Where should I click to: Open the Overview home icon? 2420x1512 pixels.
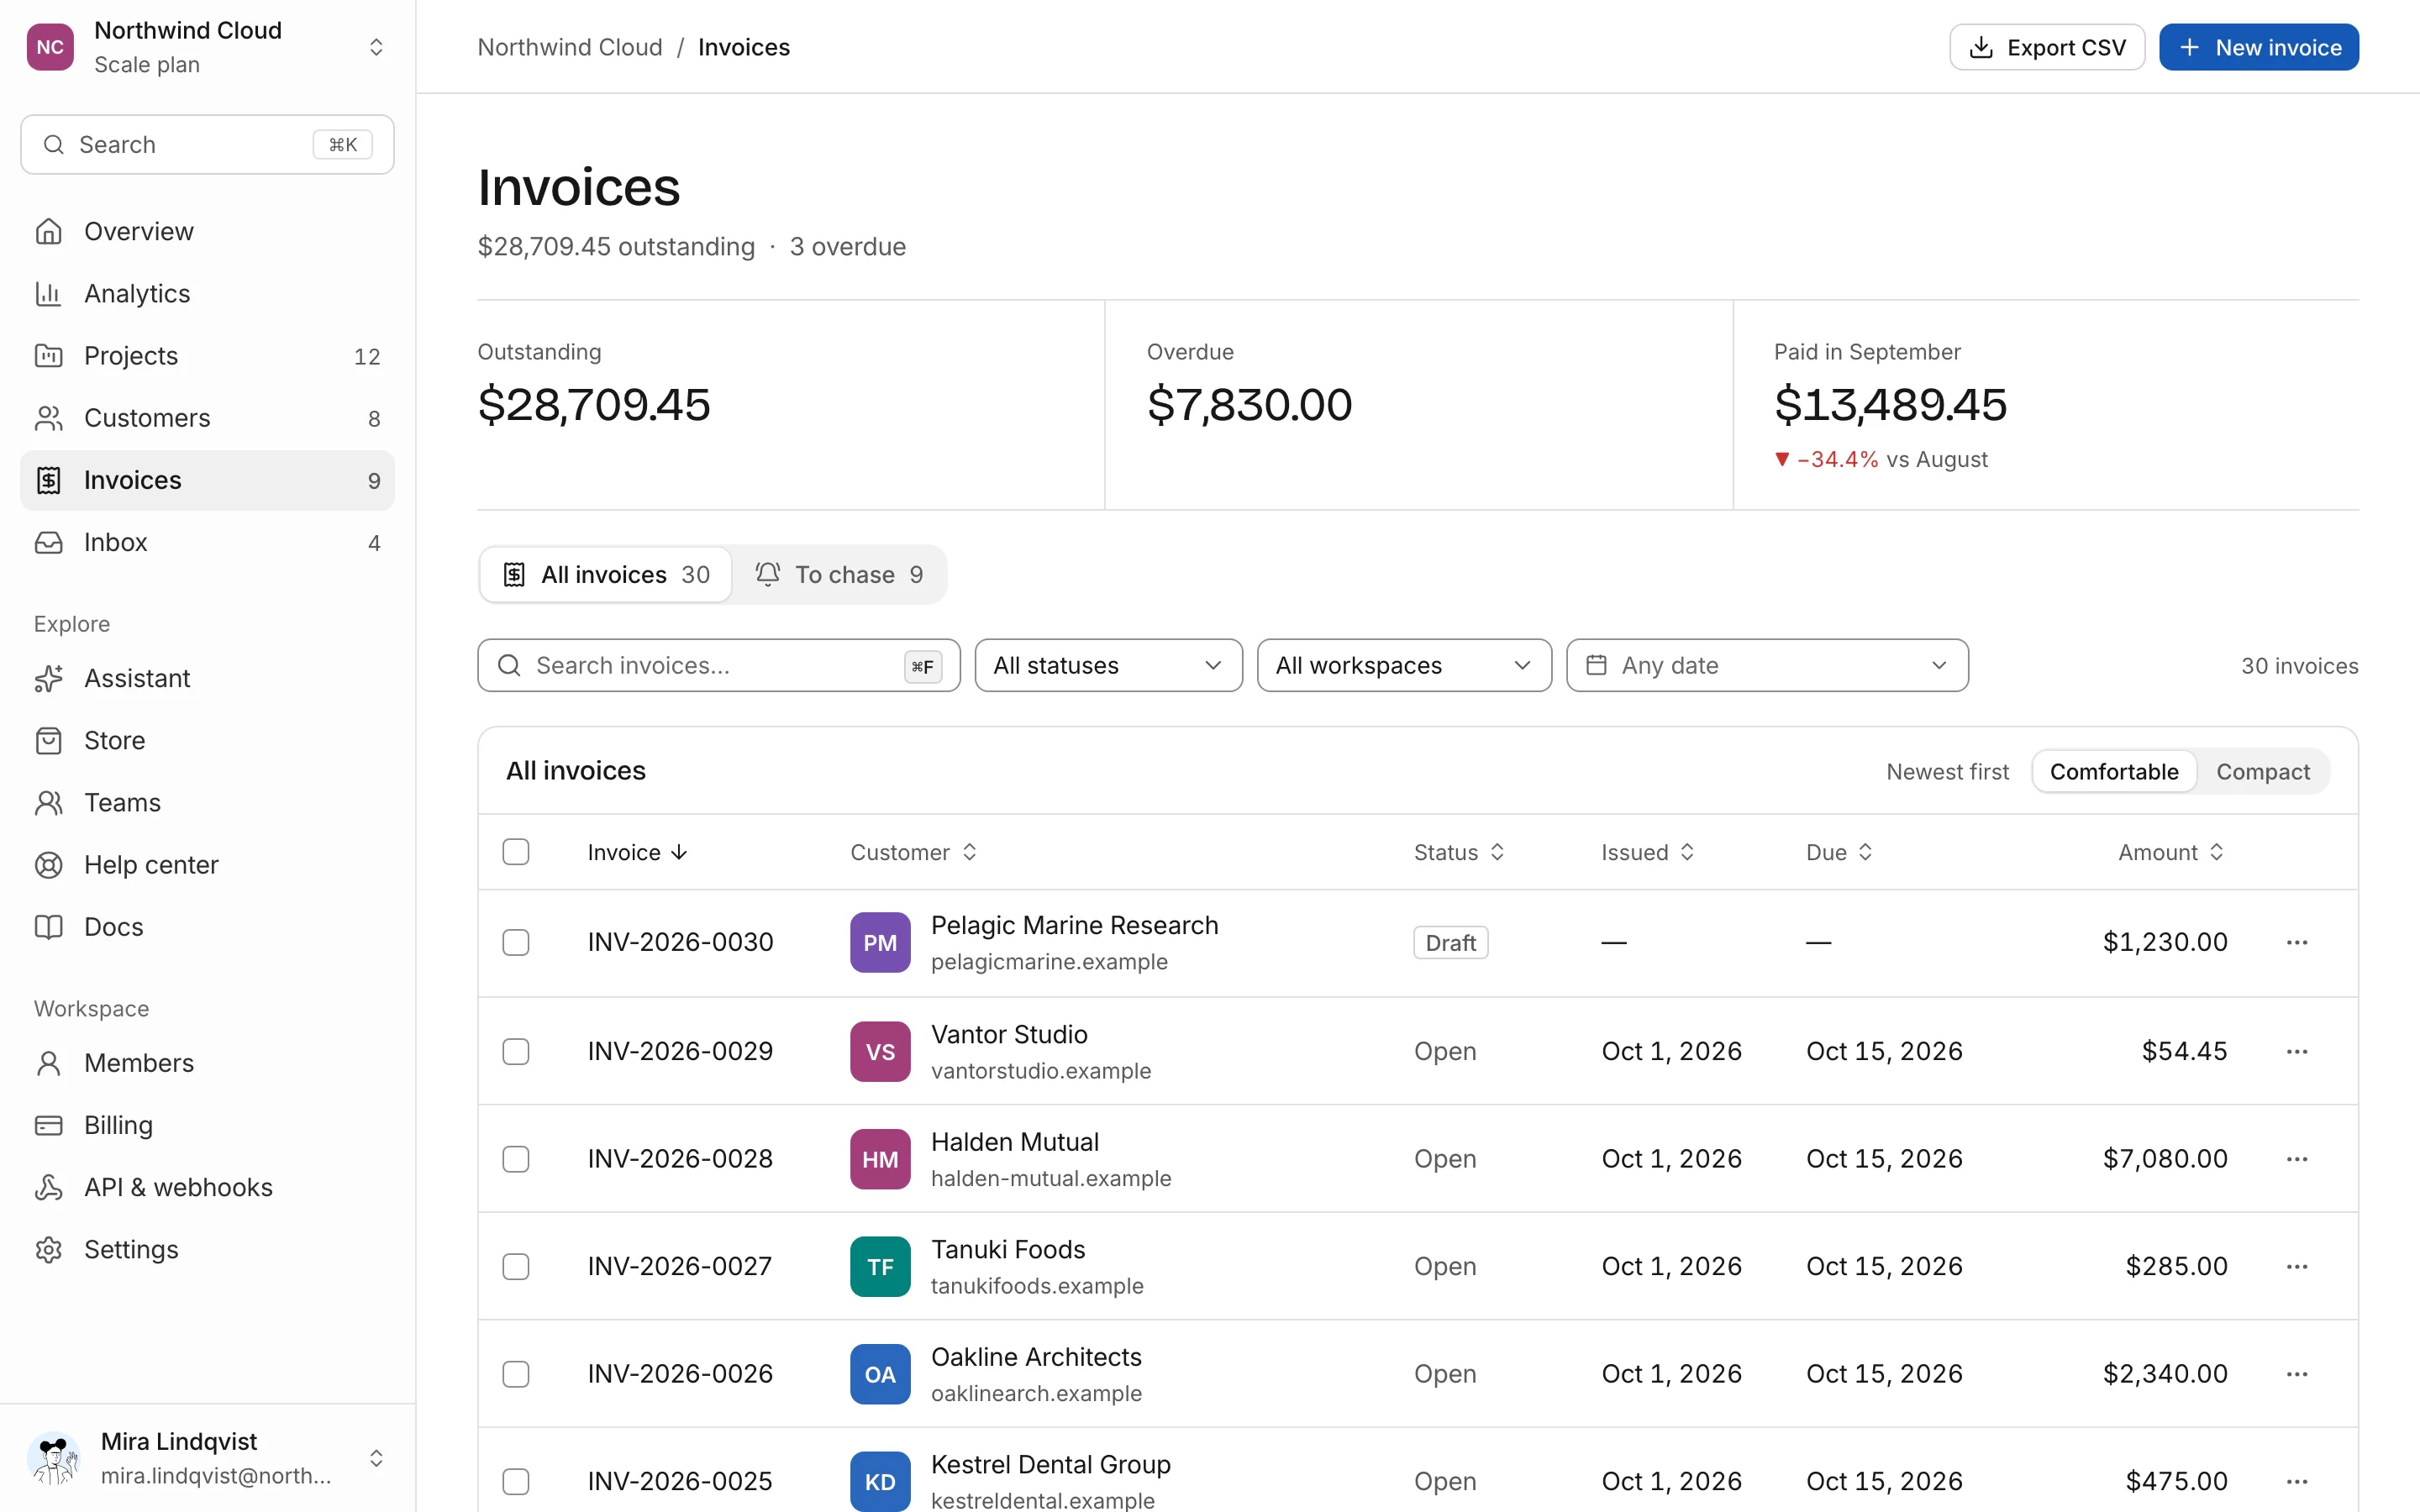click(48, 231)
